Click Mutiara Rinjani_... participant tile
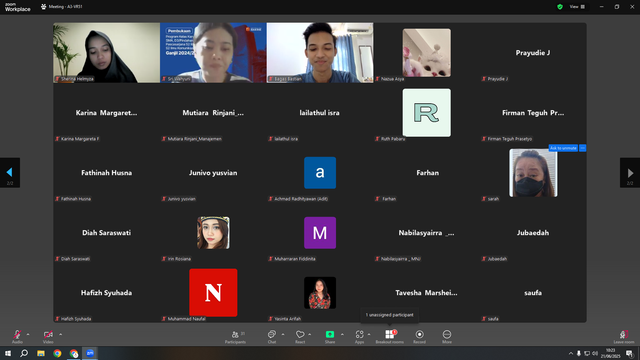This screenshot has height=360, width=640. [213, 113]
